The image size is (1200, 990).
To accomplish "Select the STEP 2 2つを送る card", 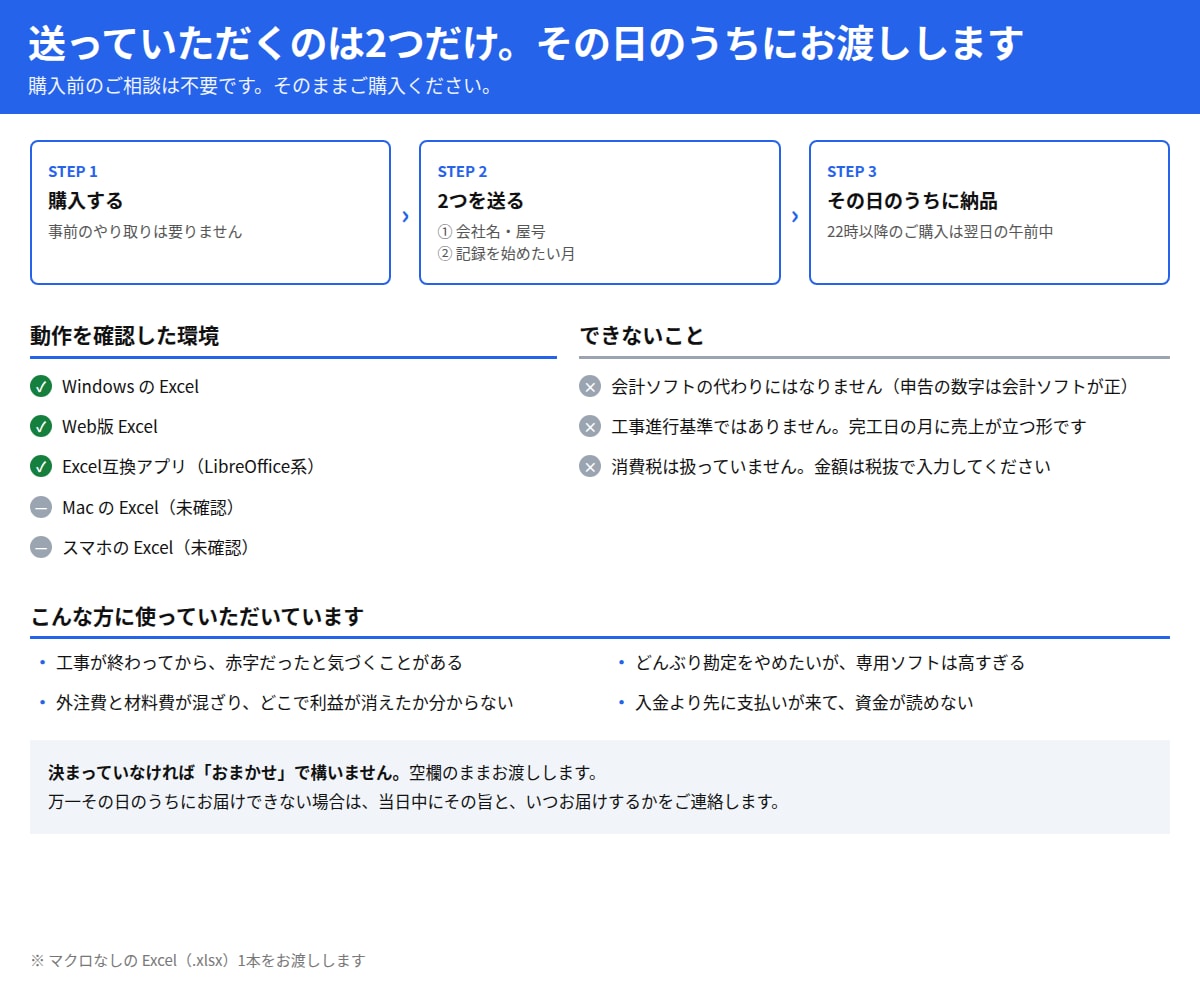I will click(x=600, y=212).
